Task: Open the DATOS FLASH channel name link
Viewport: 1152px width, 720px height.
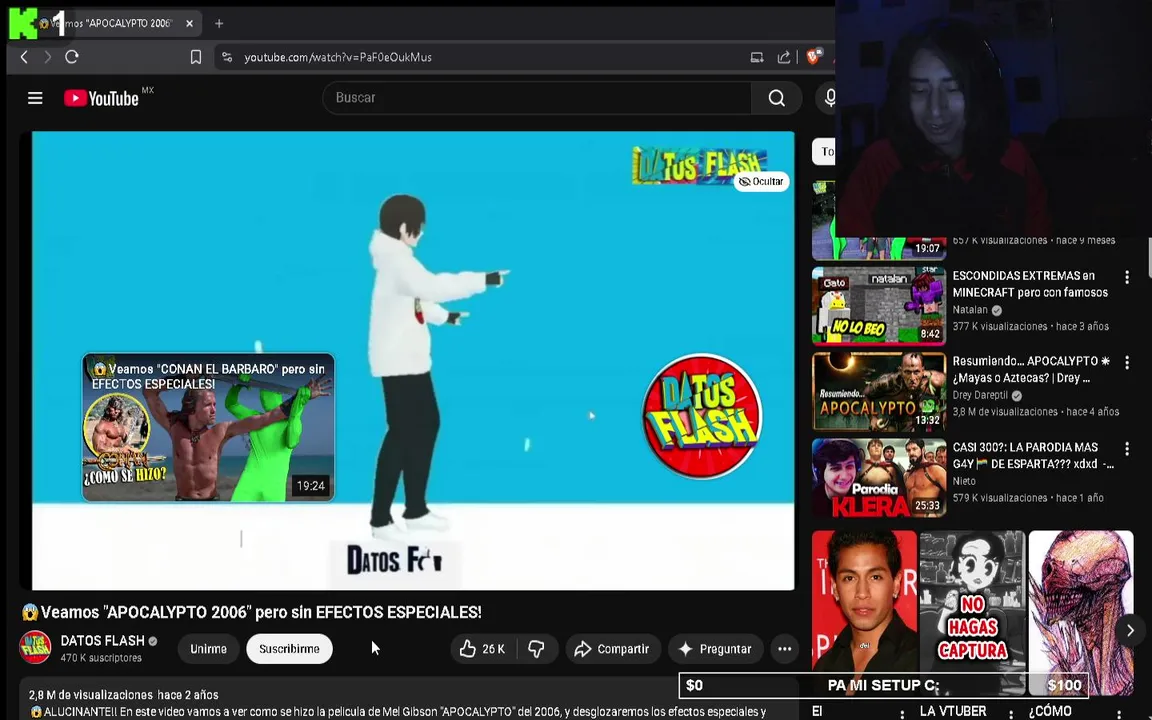Action: click(103, 641)
